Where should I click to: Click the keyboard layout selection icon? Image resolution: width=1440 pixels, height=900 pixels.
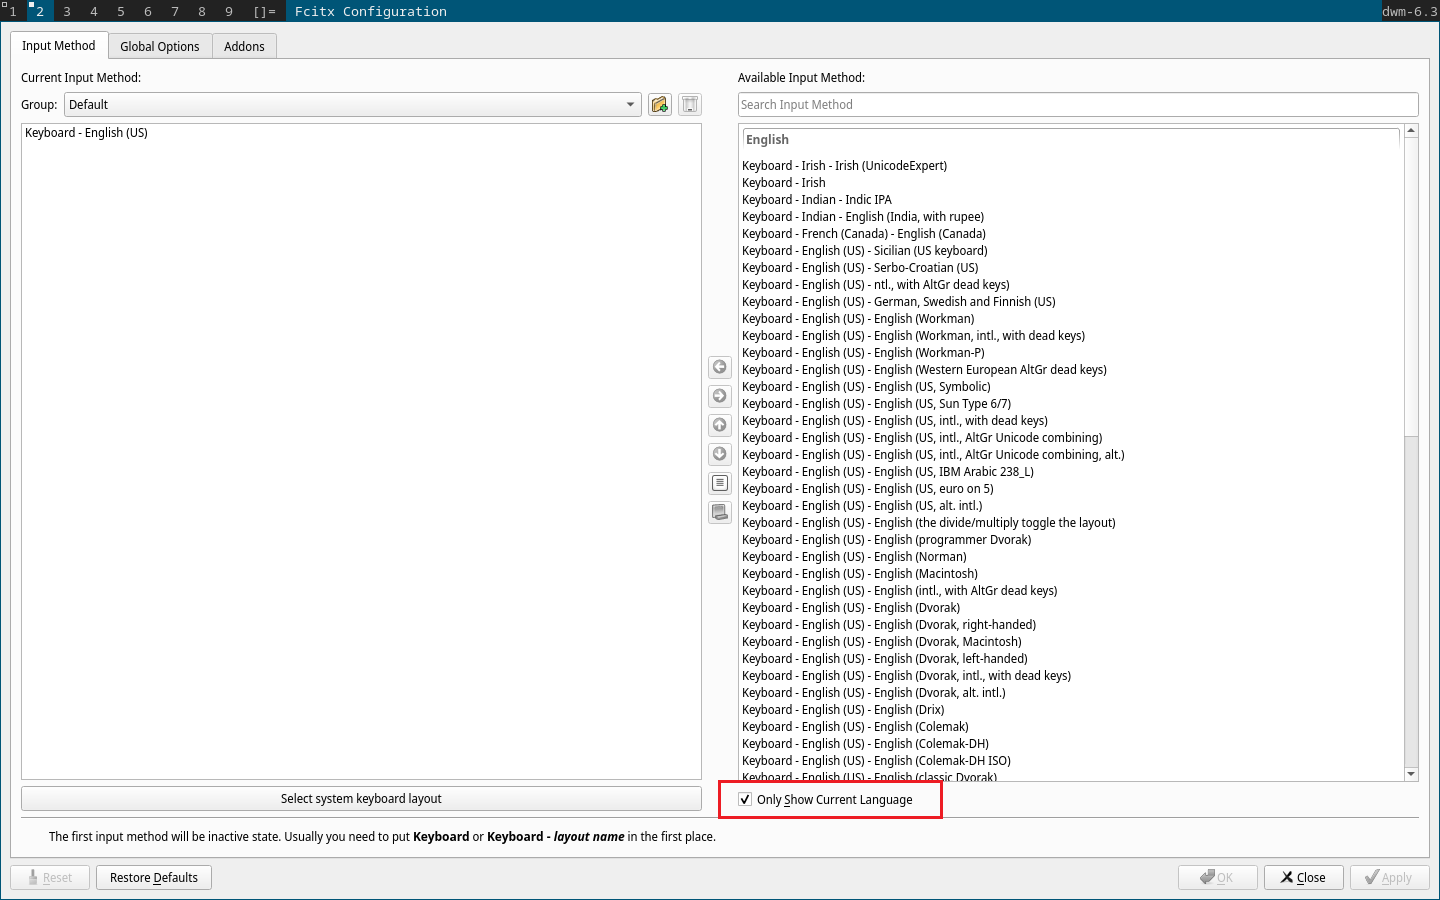tap(720, 512)
